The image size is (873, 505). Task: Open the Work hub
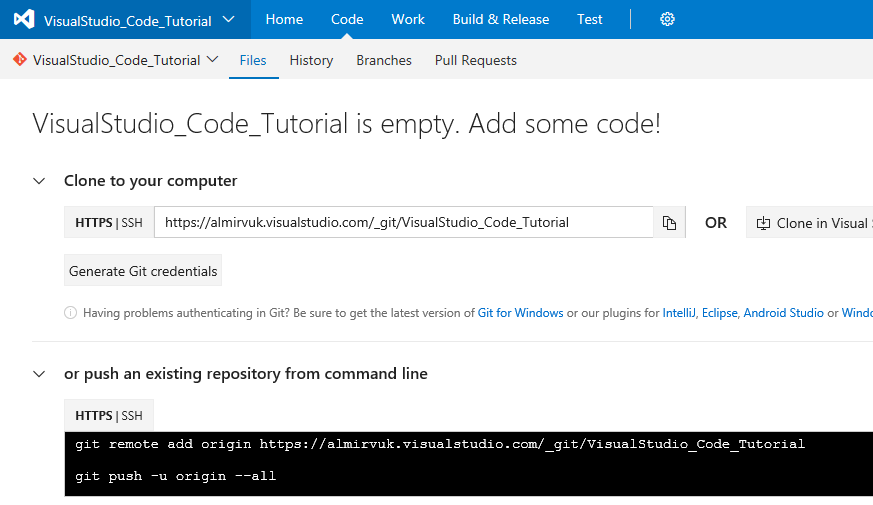(408, 19)
